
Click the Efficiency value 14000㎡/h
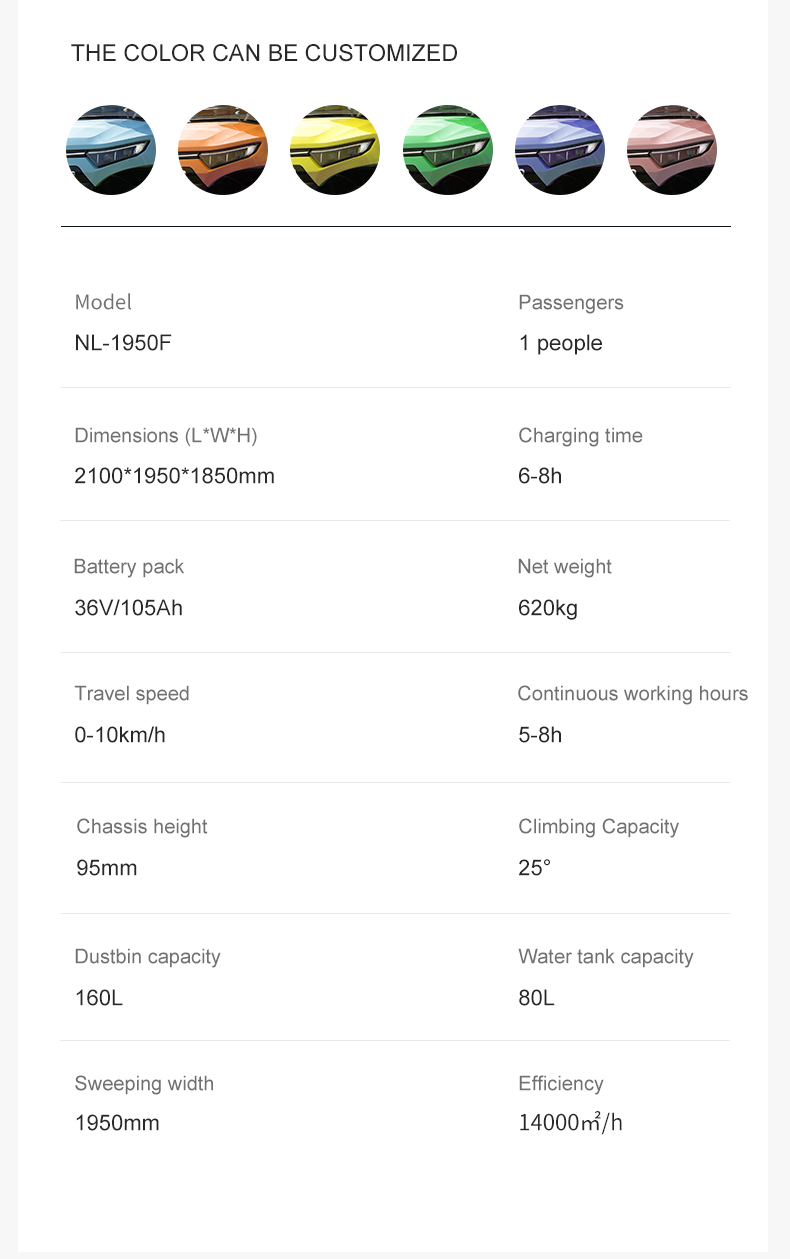click(570, 1123)
